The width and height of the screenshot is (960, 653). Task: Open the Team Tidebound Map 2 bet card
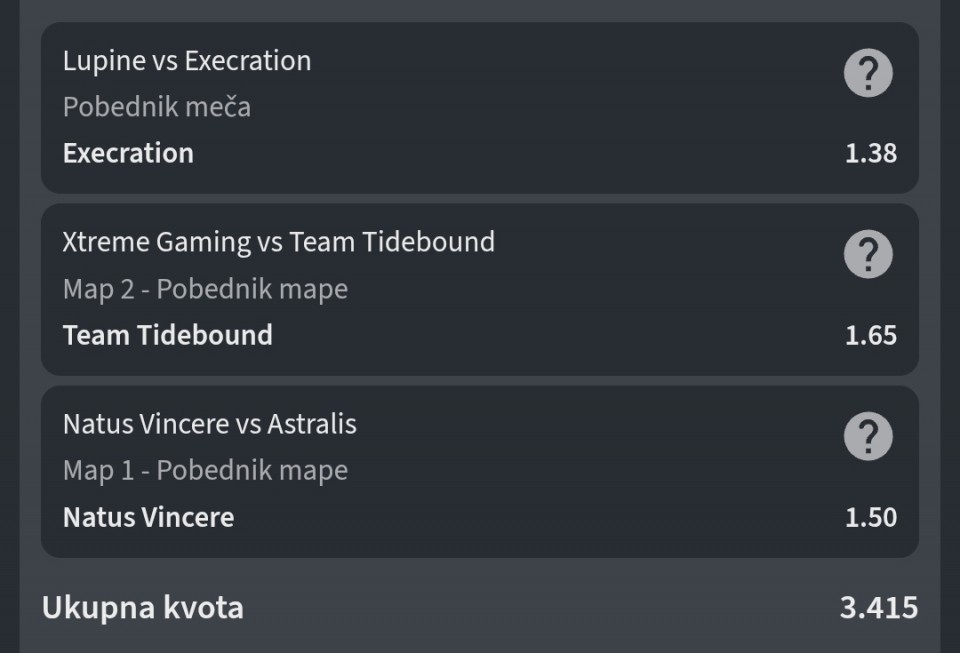(479, 289)
